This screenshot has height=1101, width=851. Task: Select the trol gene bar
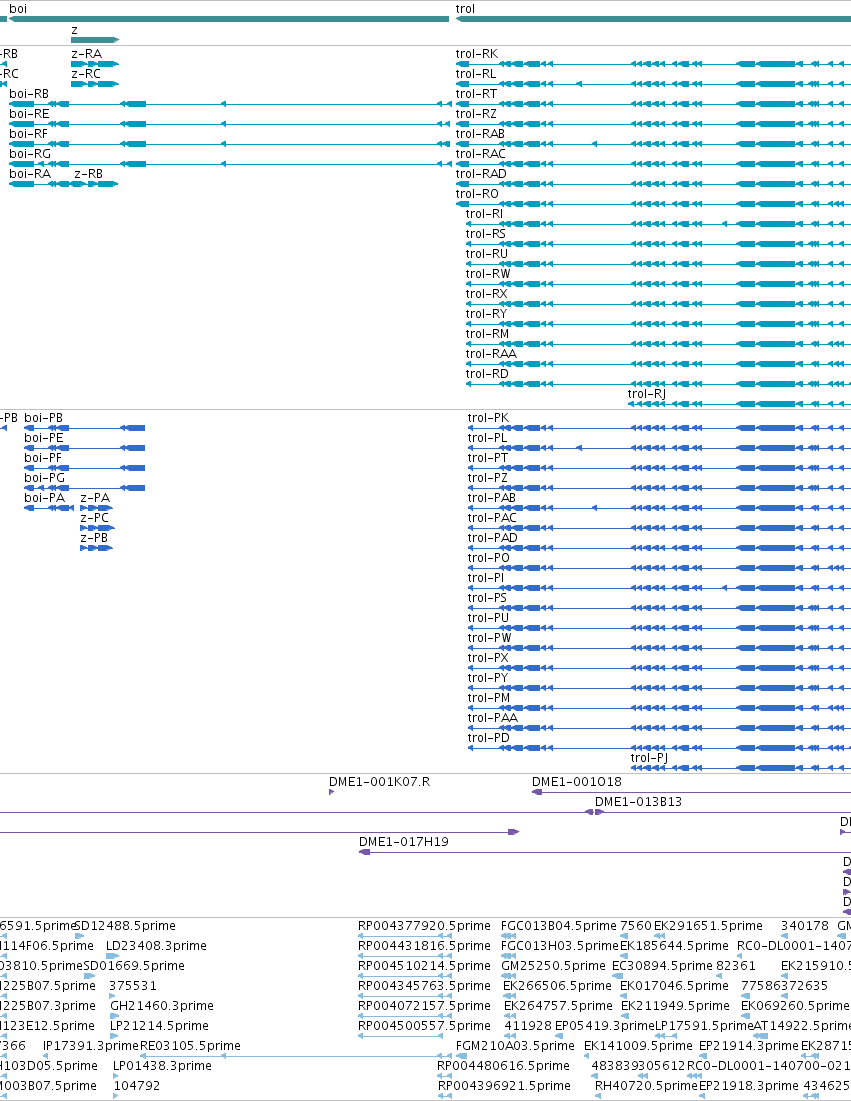(x=653, y=19)
